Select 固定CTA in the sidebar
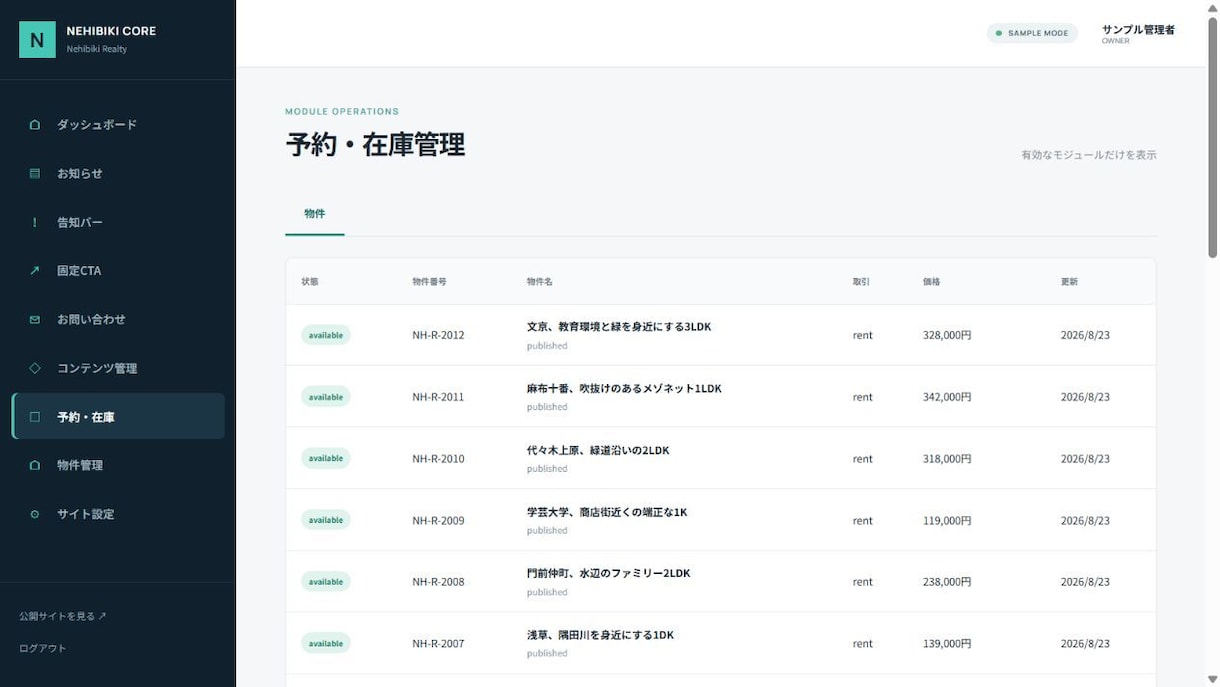The width and height of the screenshot is (1220, 687). coord(118,271)
